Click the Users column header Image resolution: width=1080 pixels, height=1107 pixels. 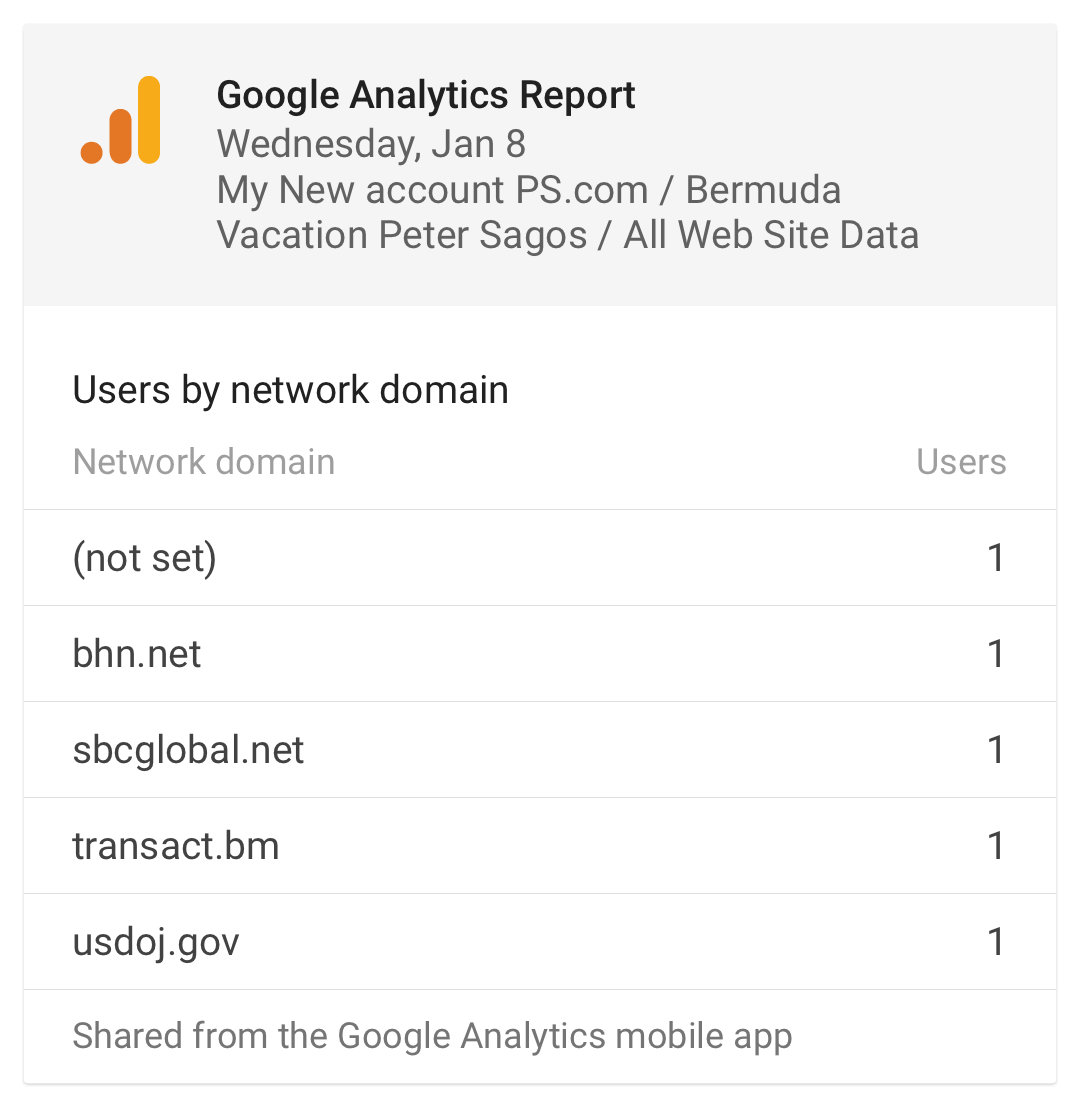(961, 462)
